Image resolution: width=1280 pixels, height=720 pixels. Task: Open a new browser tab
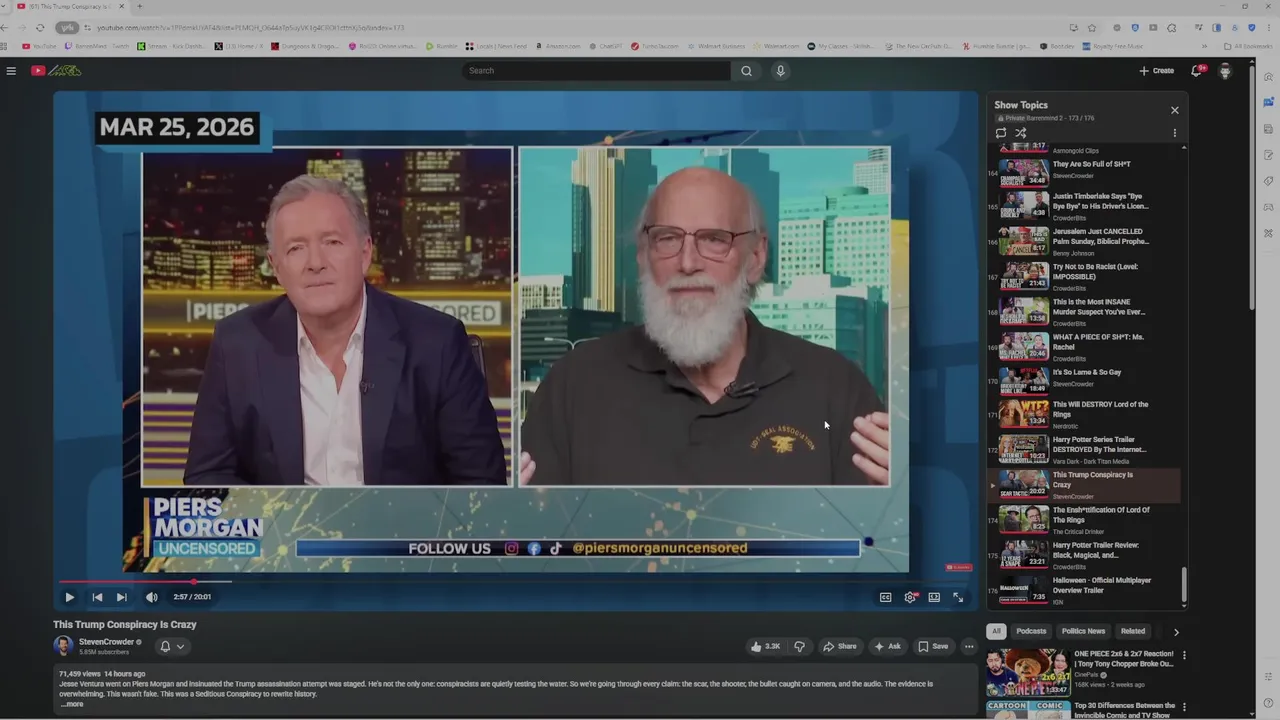click(x=139, y=6)
